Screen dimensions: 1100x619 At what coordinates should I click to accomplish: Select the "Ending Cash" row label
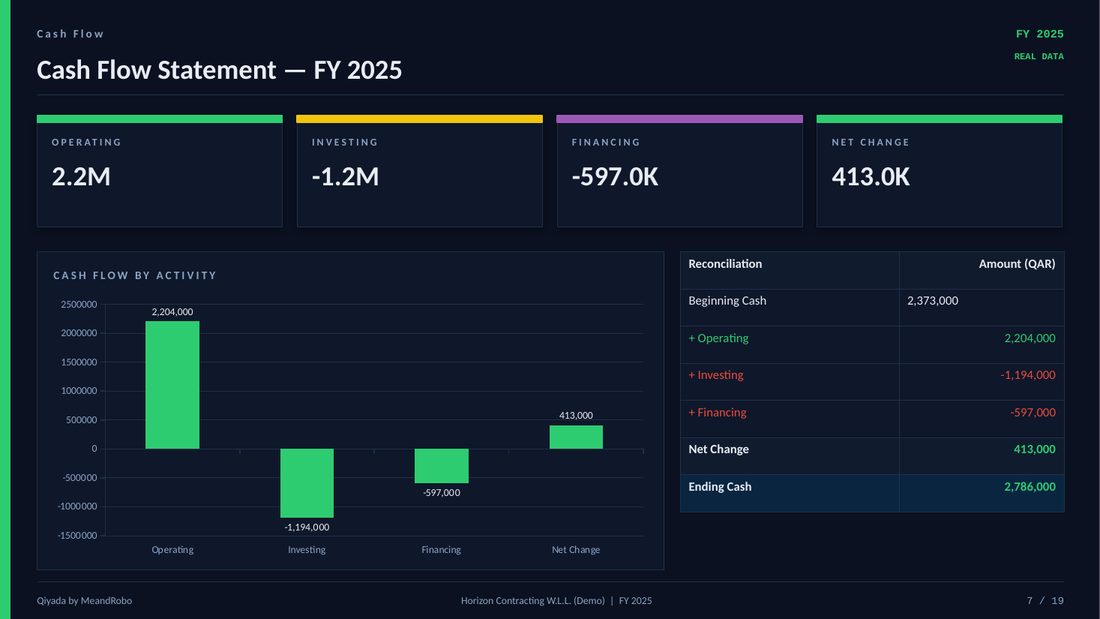click(x=720, y=486)
